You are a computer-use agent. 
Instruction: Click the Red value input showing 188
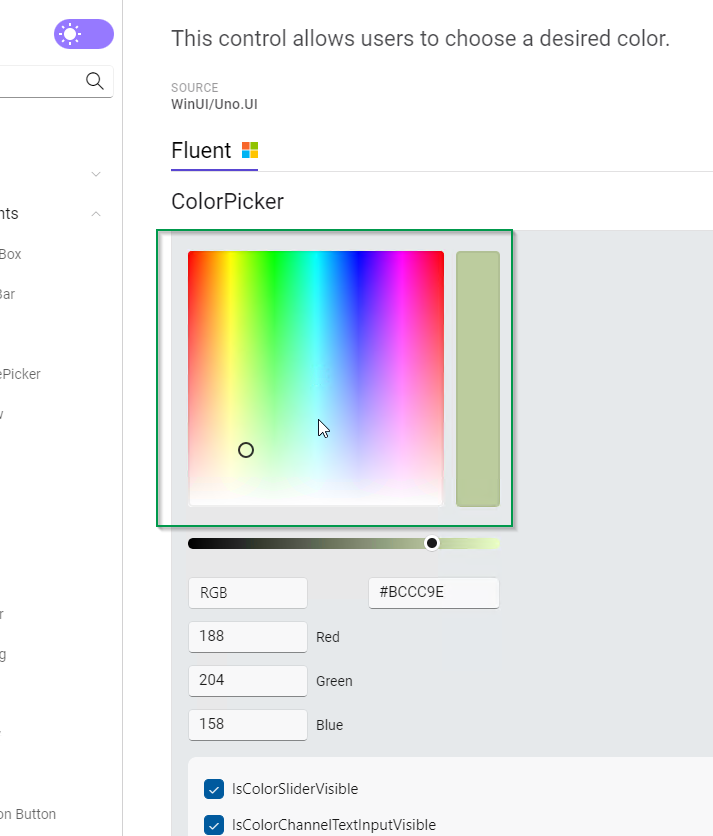247,636
